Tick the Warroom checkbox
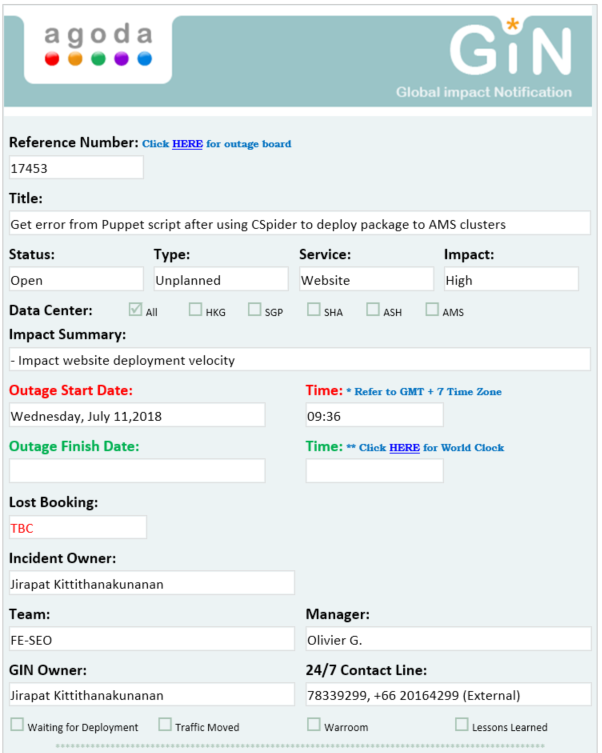Viewport: 602px width, 753px height. (313, 724)
